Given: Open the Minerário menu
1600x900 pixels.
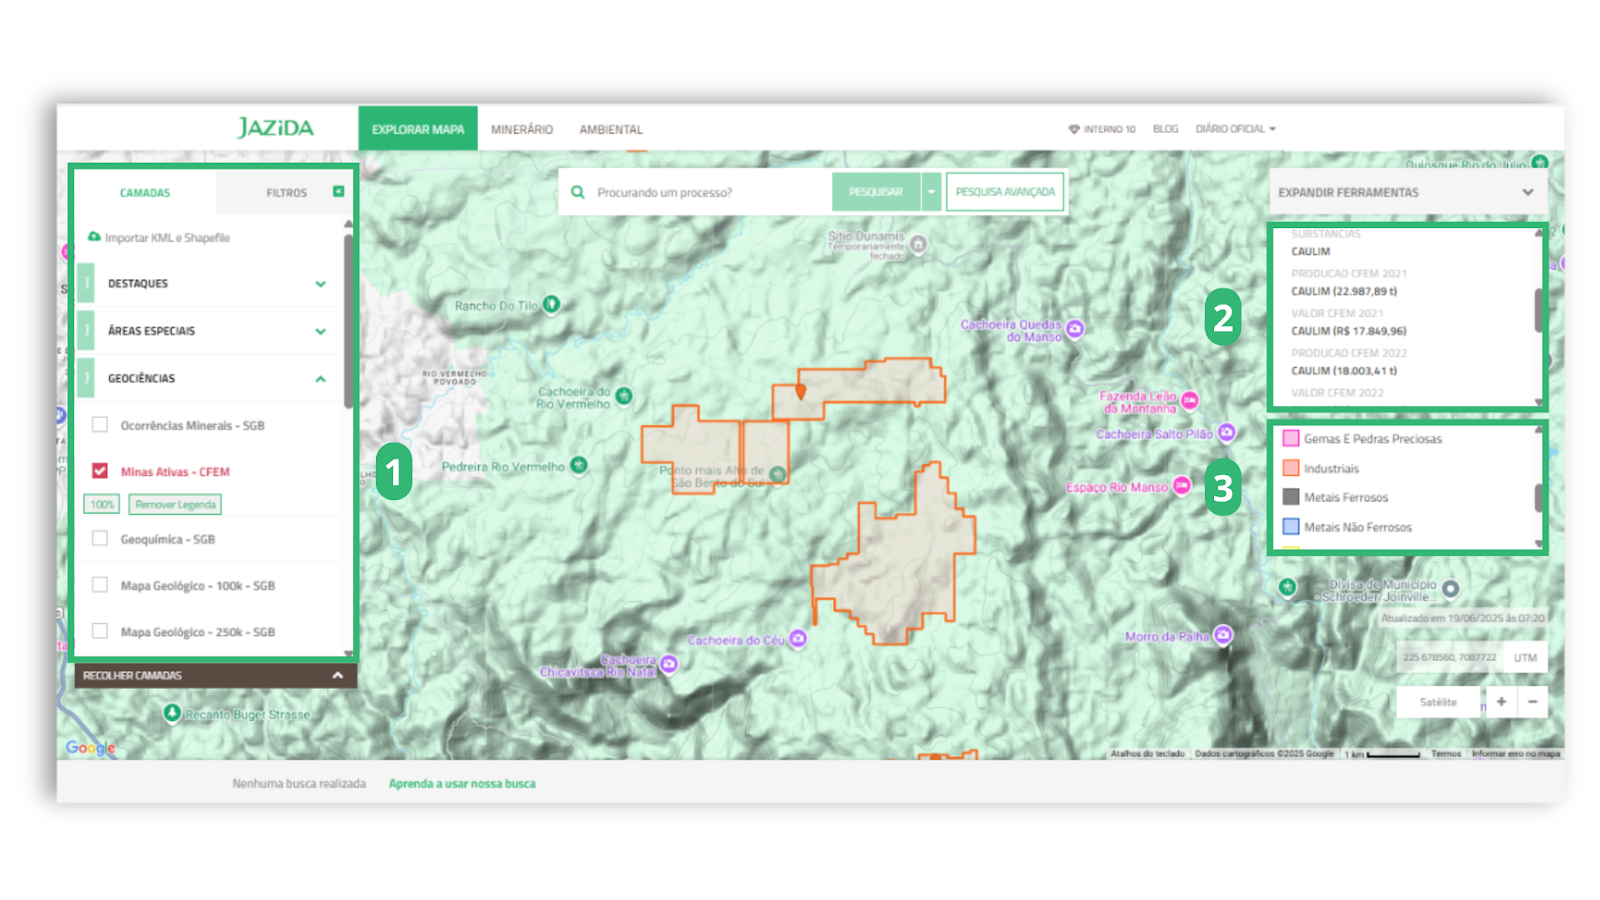Looking at the screenshot, I should (x=522, y=130).
